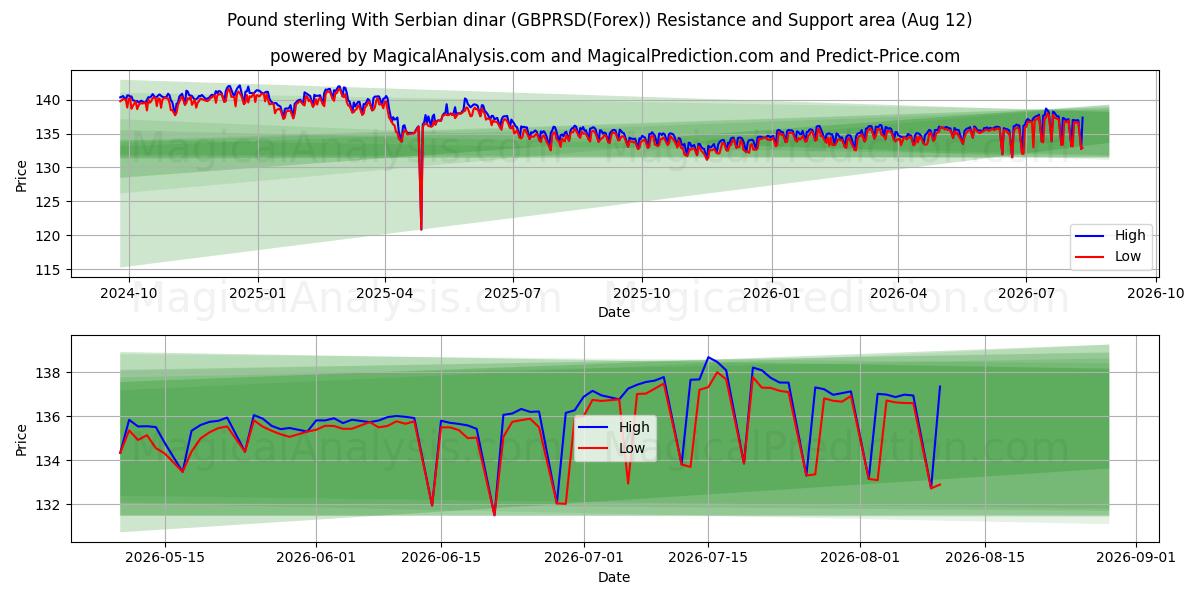The height and width of the screenshot is (600, 1200).
Task: Click the sharp price dip near 2025-04
Action: 421,228
